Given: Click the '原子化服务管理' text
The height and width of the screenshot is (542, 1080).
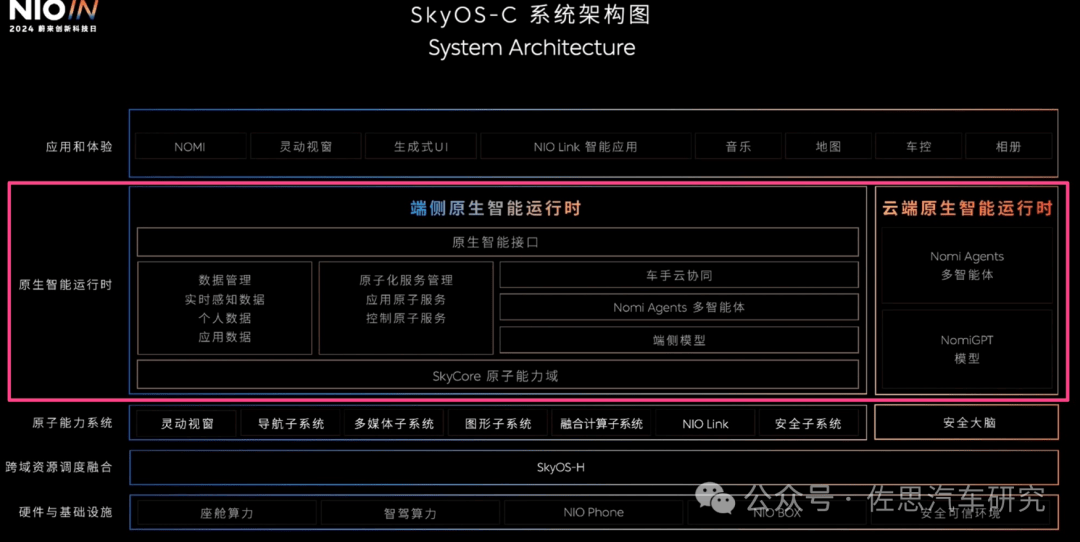Looking at the screenshot, I should tap(406, 280).
